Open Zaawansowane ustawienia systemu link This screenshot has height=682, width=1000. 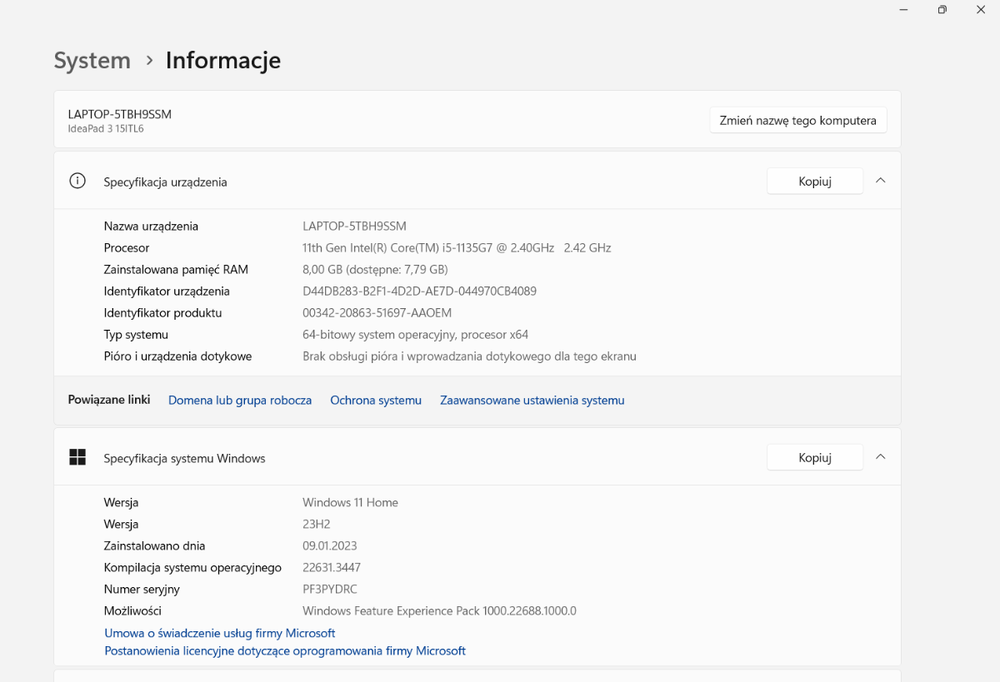[x=532, y=400]
